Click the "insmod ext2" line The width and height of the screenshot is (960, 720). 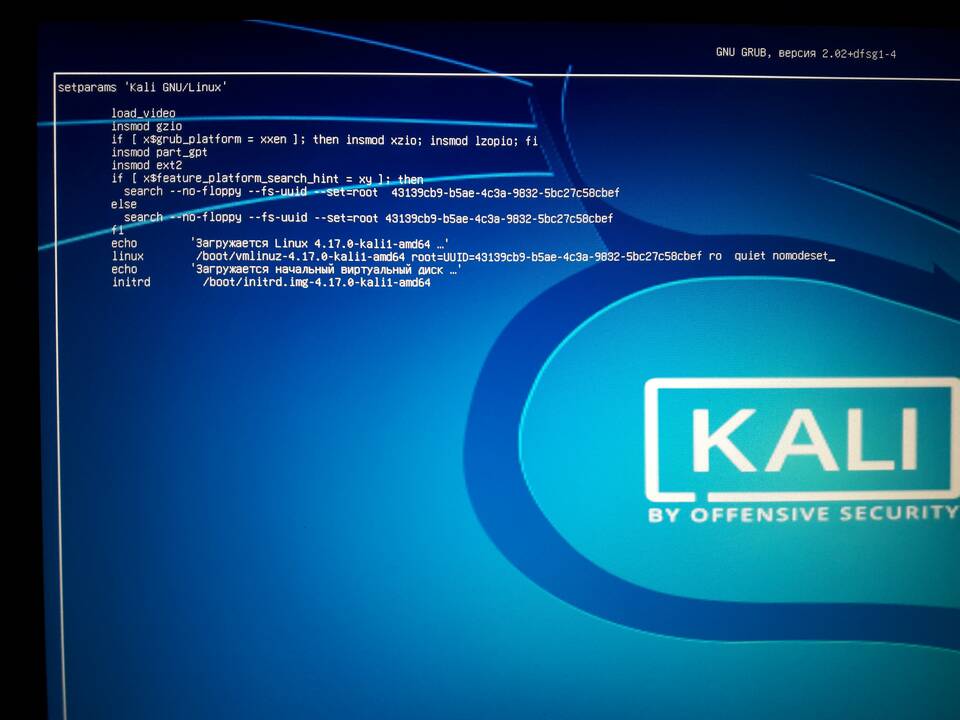pyautogui.click(x=147, y=165)
